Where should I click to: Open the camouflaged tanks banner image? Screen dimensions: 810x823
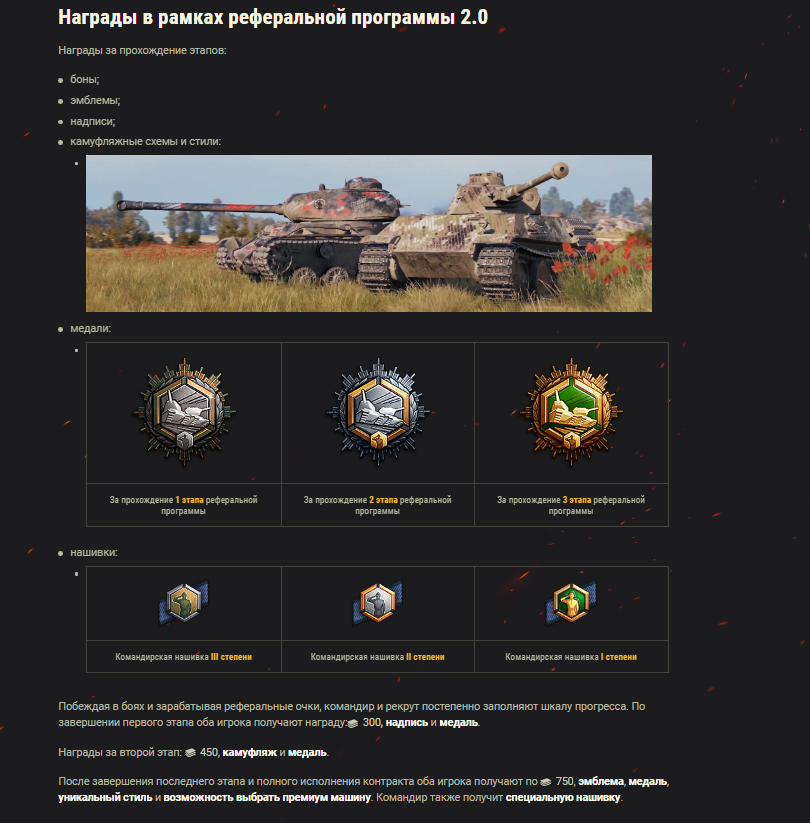(x=369, y=233)
